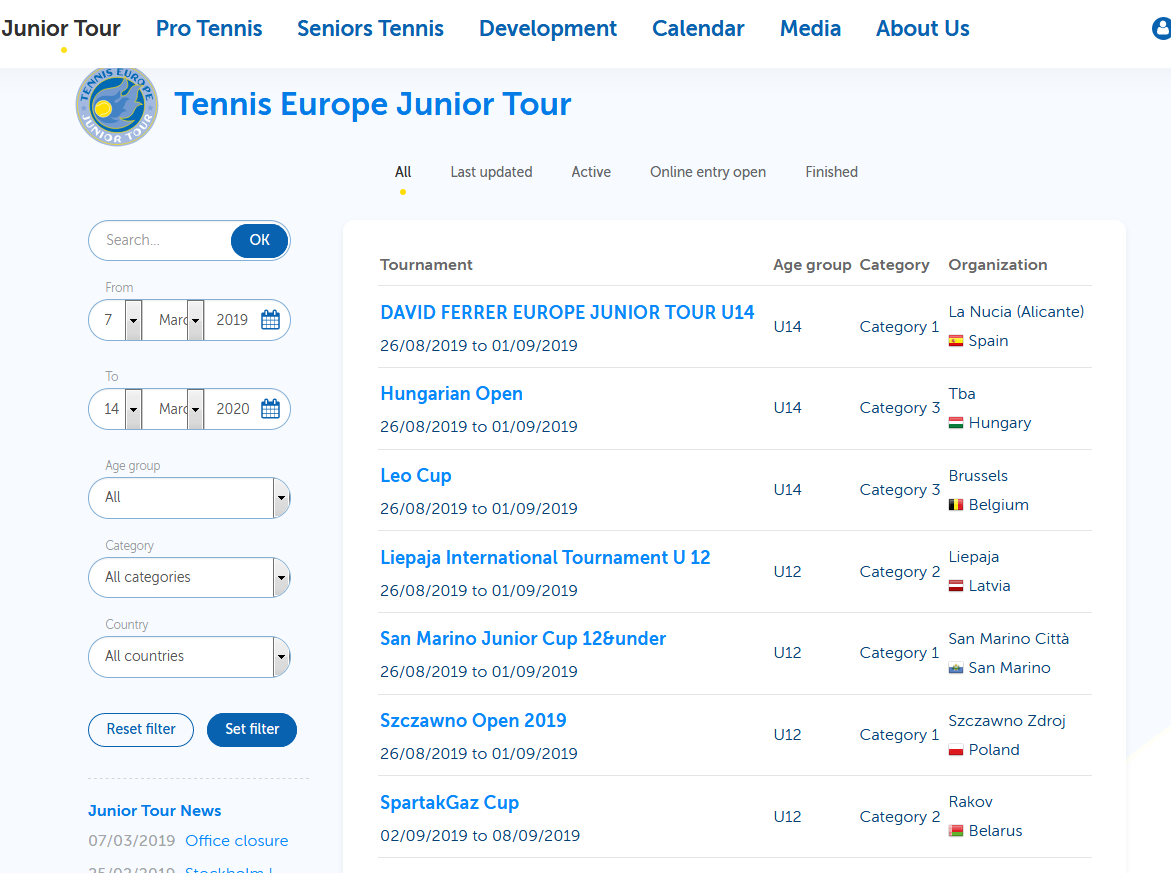Expand the From month dropdown
The width and height of the screenshot is (1171, 873).
point(195,320)
